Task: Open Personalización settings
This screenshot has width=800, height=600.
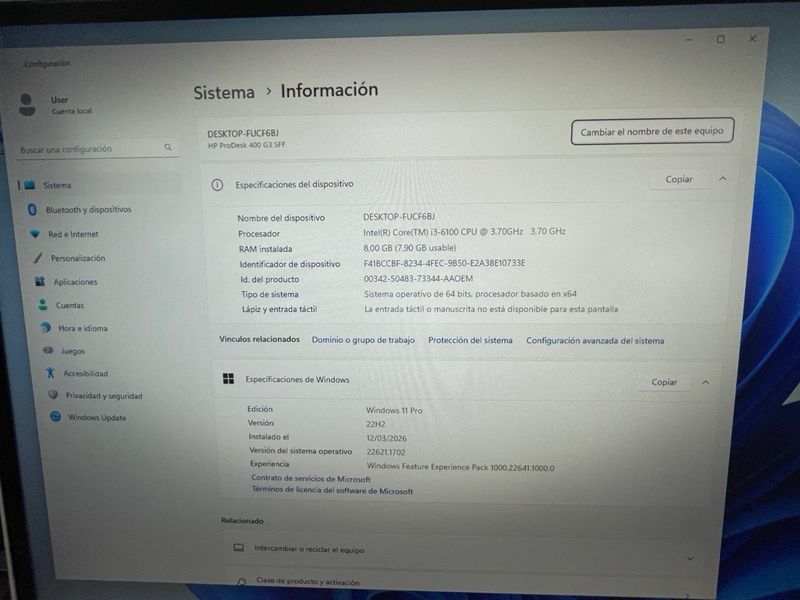Action: (78, 258)
